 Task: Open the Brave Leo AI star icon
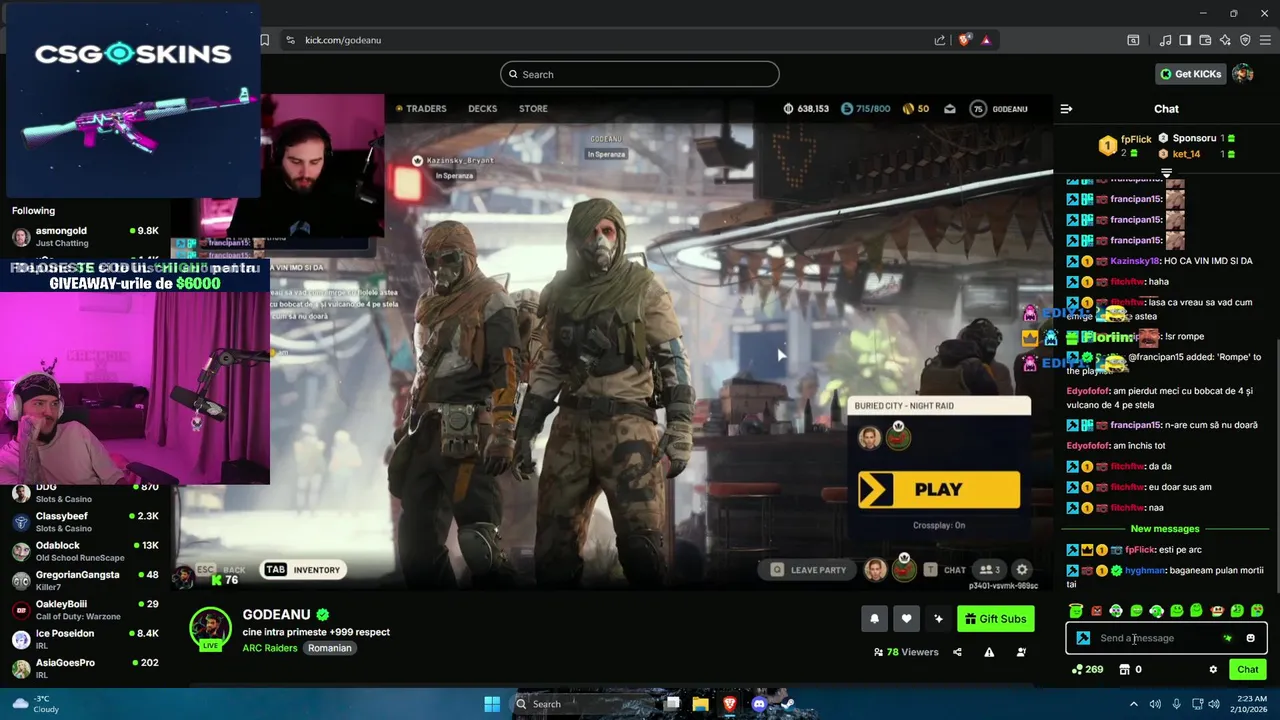tap(1225, 40)
